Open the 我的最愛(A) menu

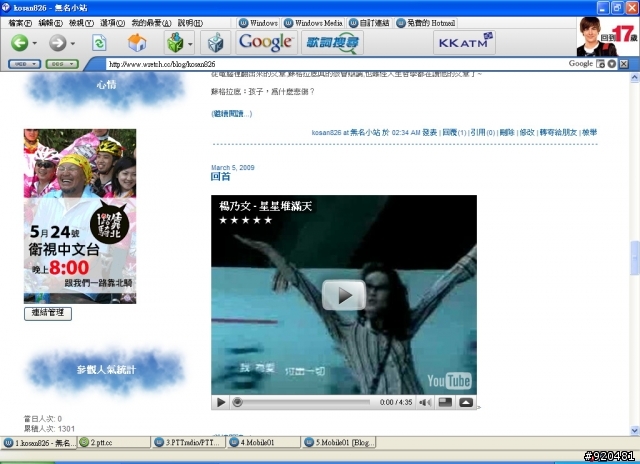point(151,23)
